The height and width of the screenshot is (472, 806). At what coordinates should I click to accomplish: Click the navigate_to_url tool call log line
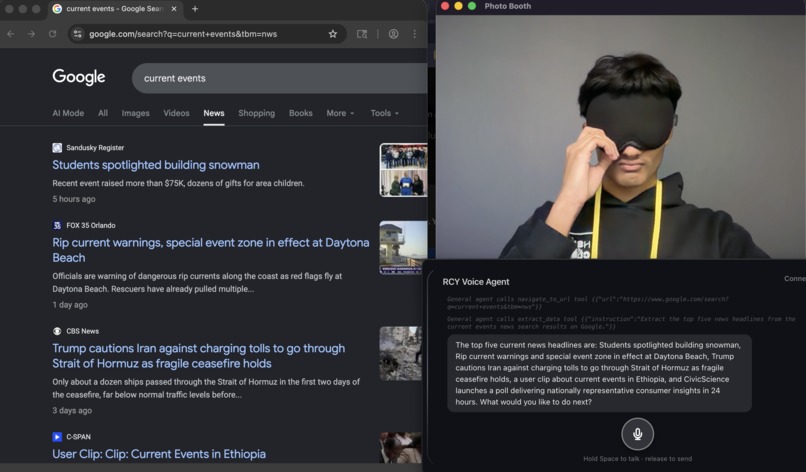[x=588, y=303]
